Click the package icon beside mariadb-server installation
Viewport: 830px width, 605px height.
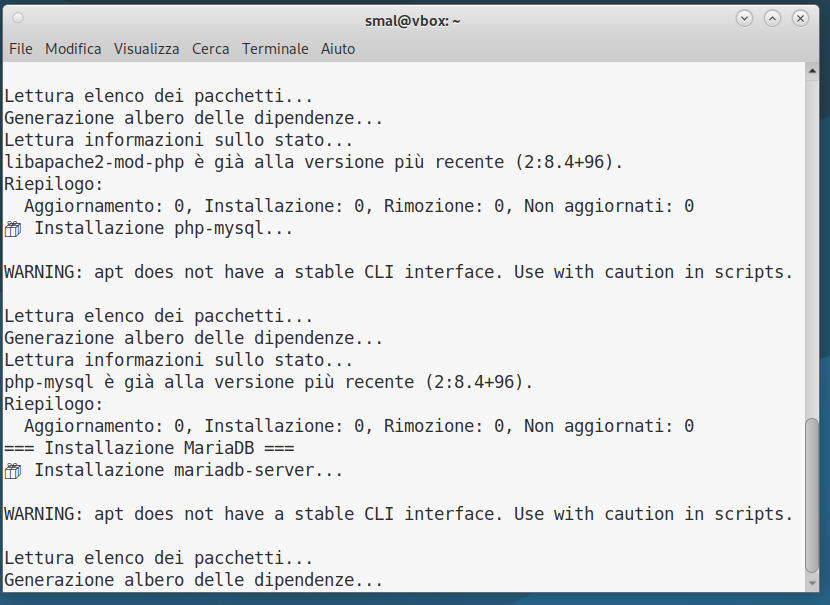(13, 471)
